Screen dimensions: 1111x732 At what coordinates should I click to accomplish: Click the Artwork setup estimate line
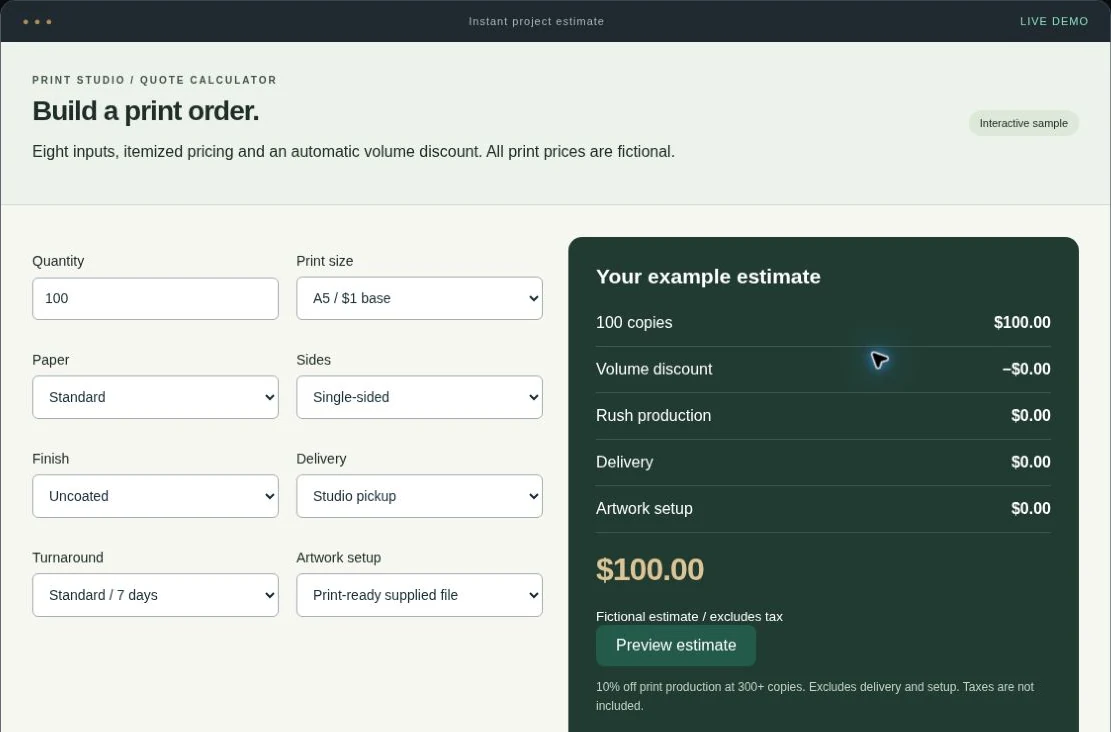tap(823, 509)
